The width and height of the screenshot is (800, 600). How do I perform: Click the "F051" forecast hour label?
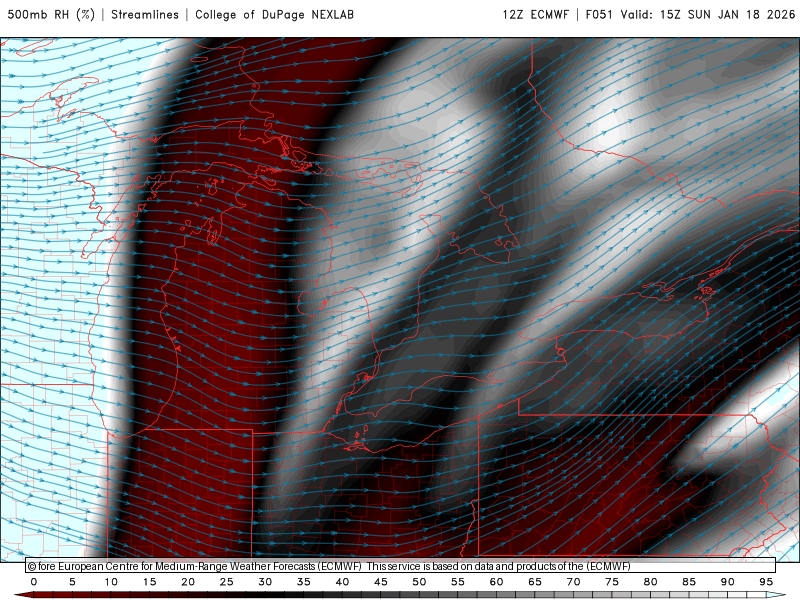599,15
